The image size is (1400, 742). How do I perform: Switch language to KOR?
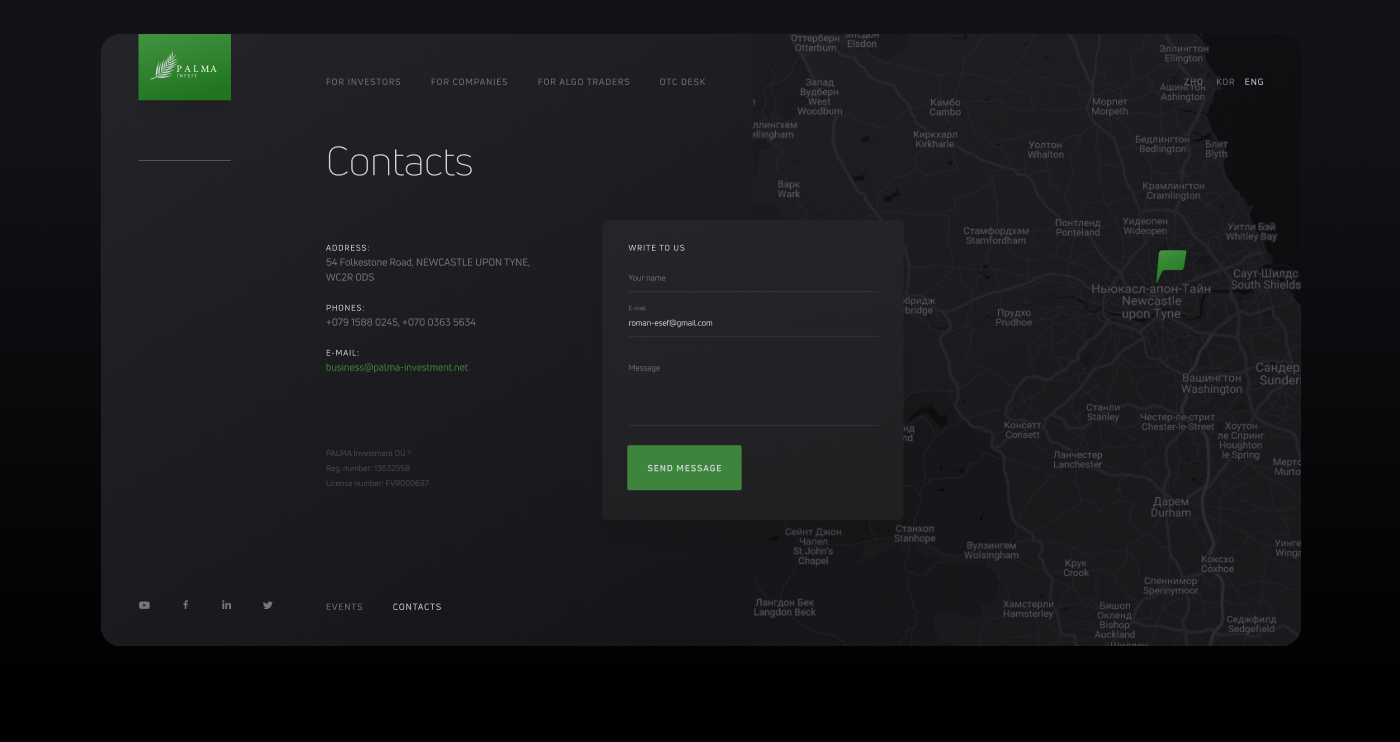pyautogui.click(x=1225, y=82)
